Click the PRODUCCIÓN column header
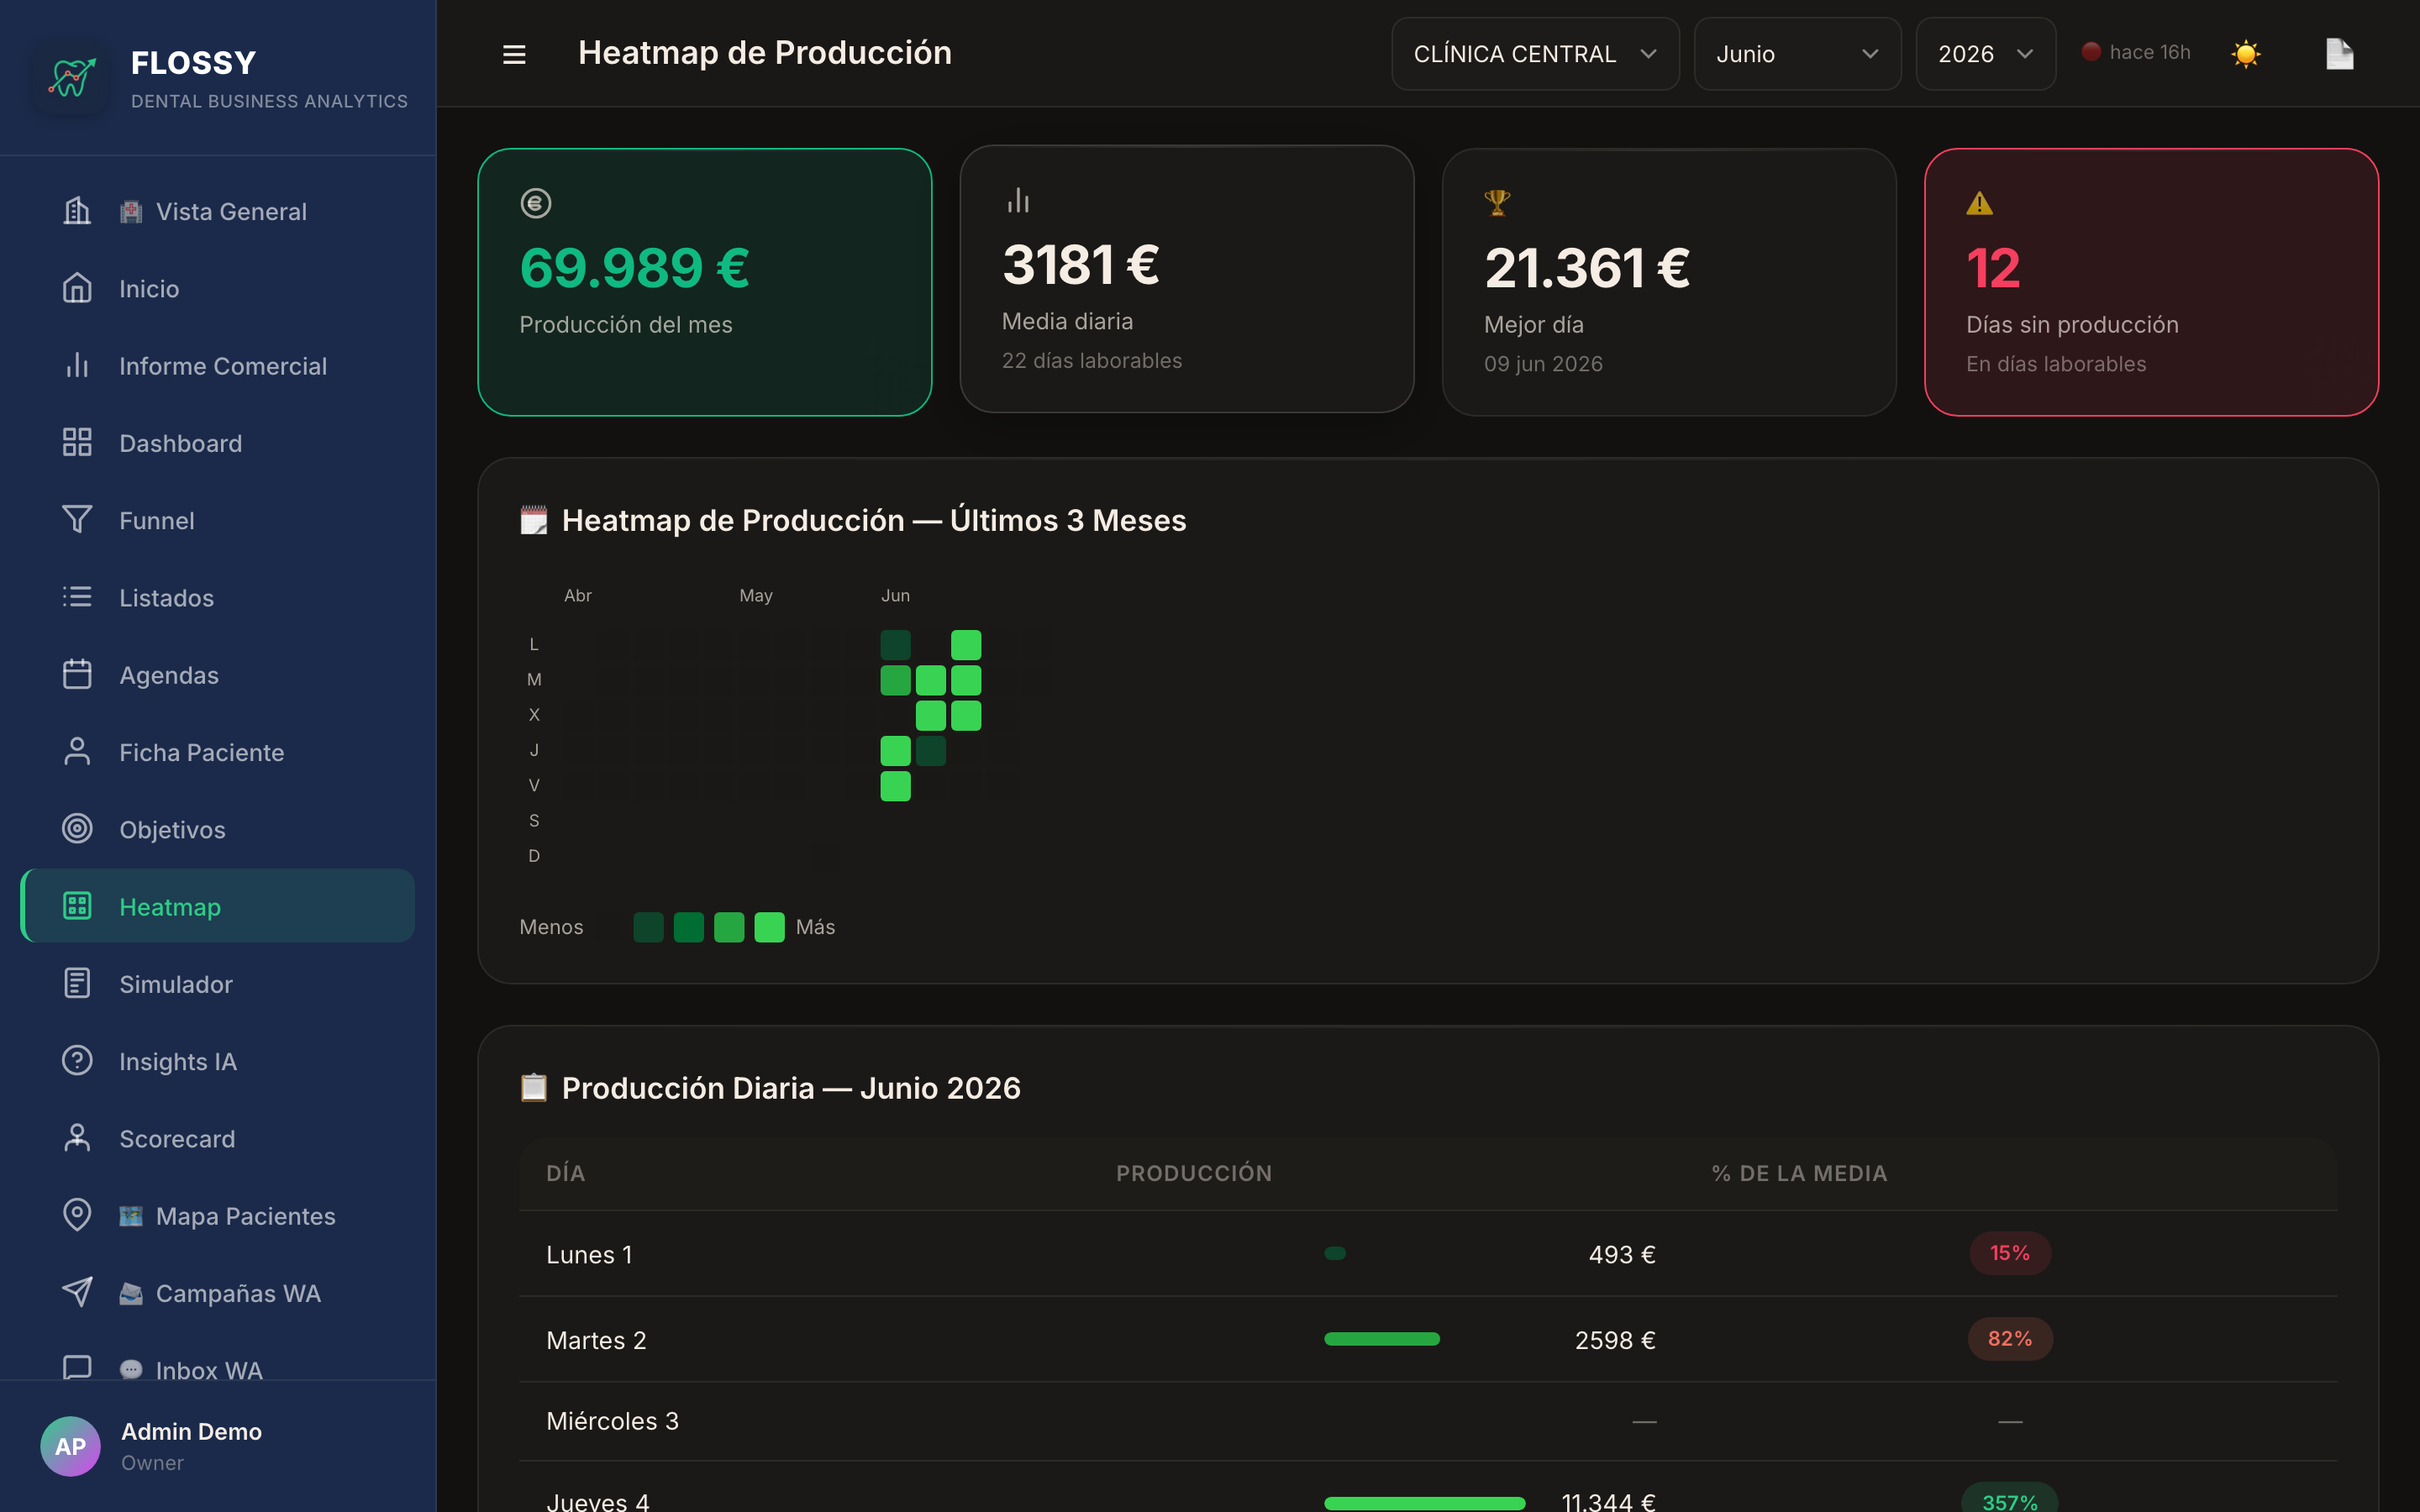The image size is (2420, 1512). pos(1193,1173)
